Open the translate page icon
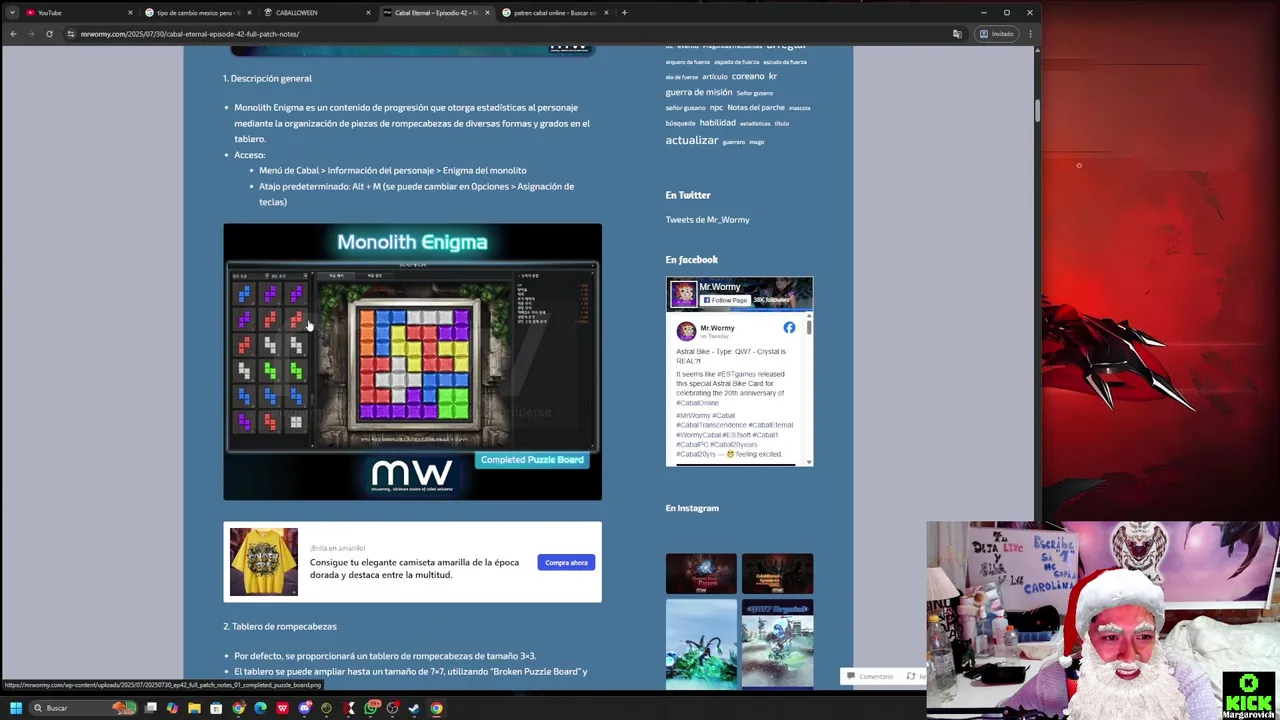The width and height of the screenshot is (1280, 720). [x=957, y=34]
